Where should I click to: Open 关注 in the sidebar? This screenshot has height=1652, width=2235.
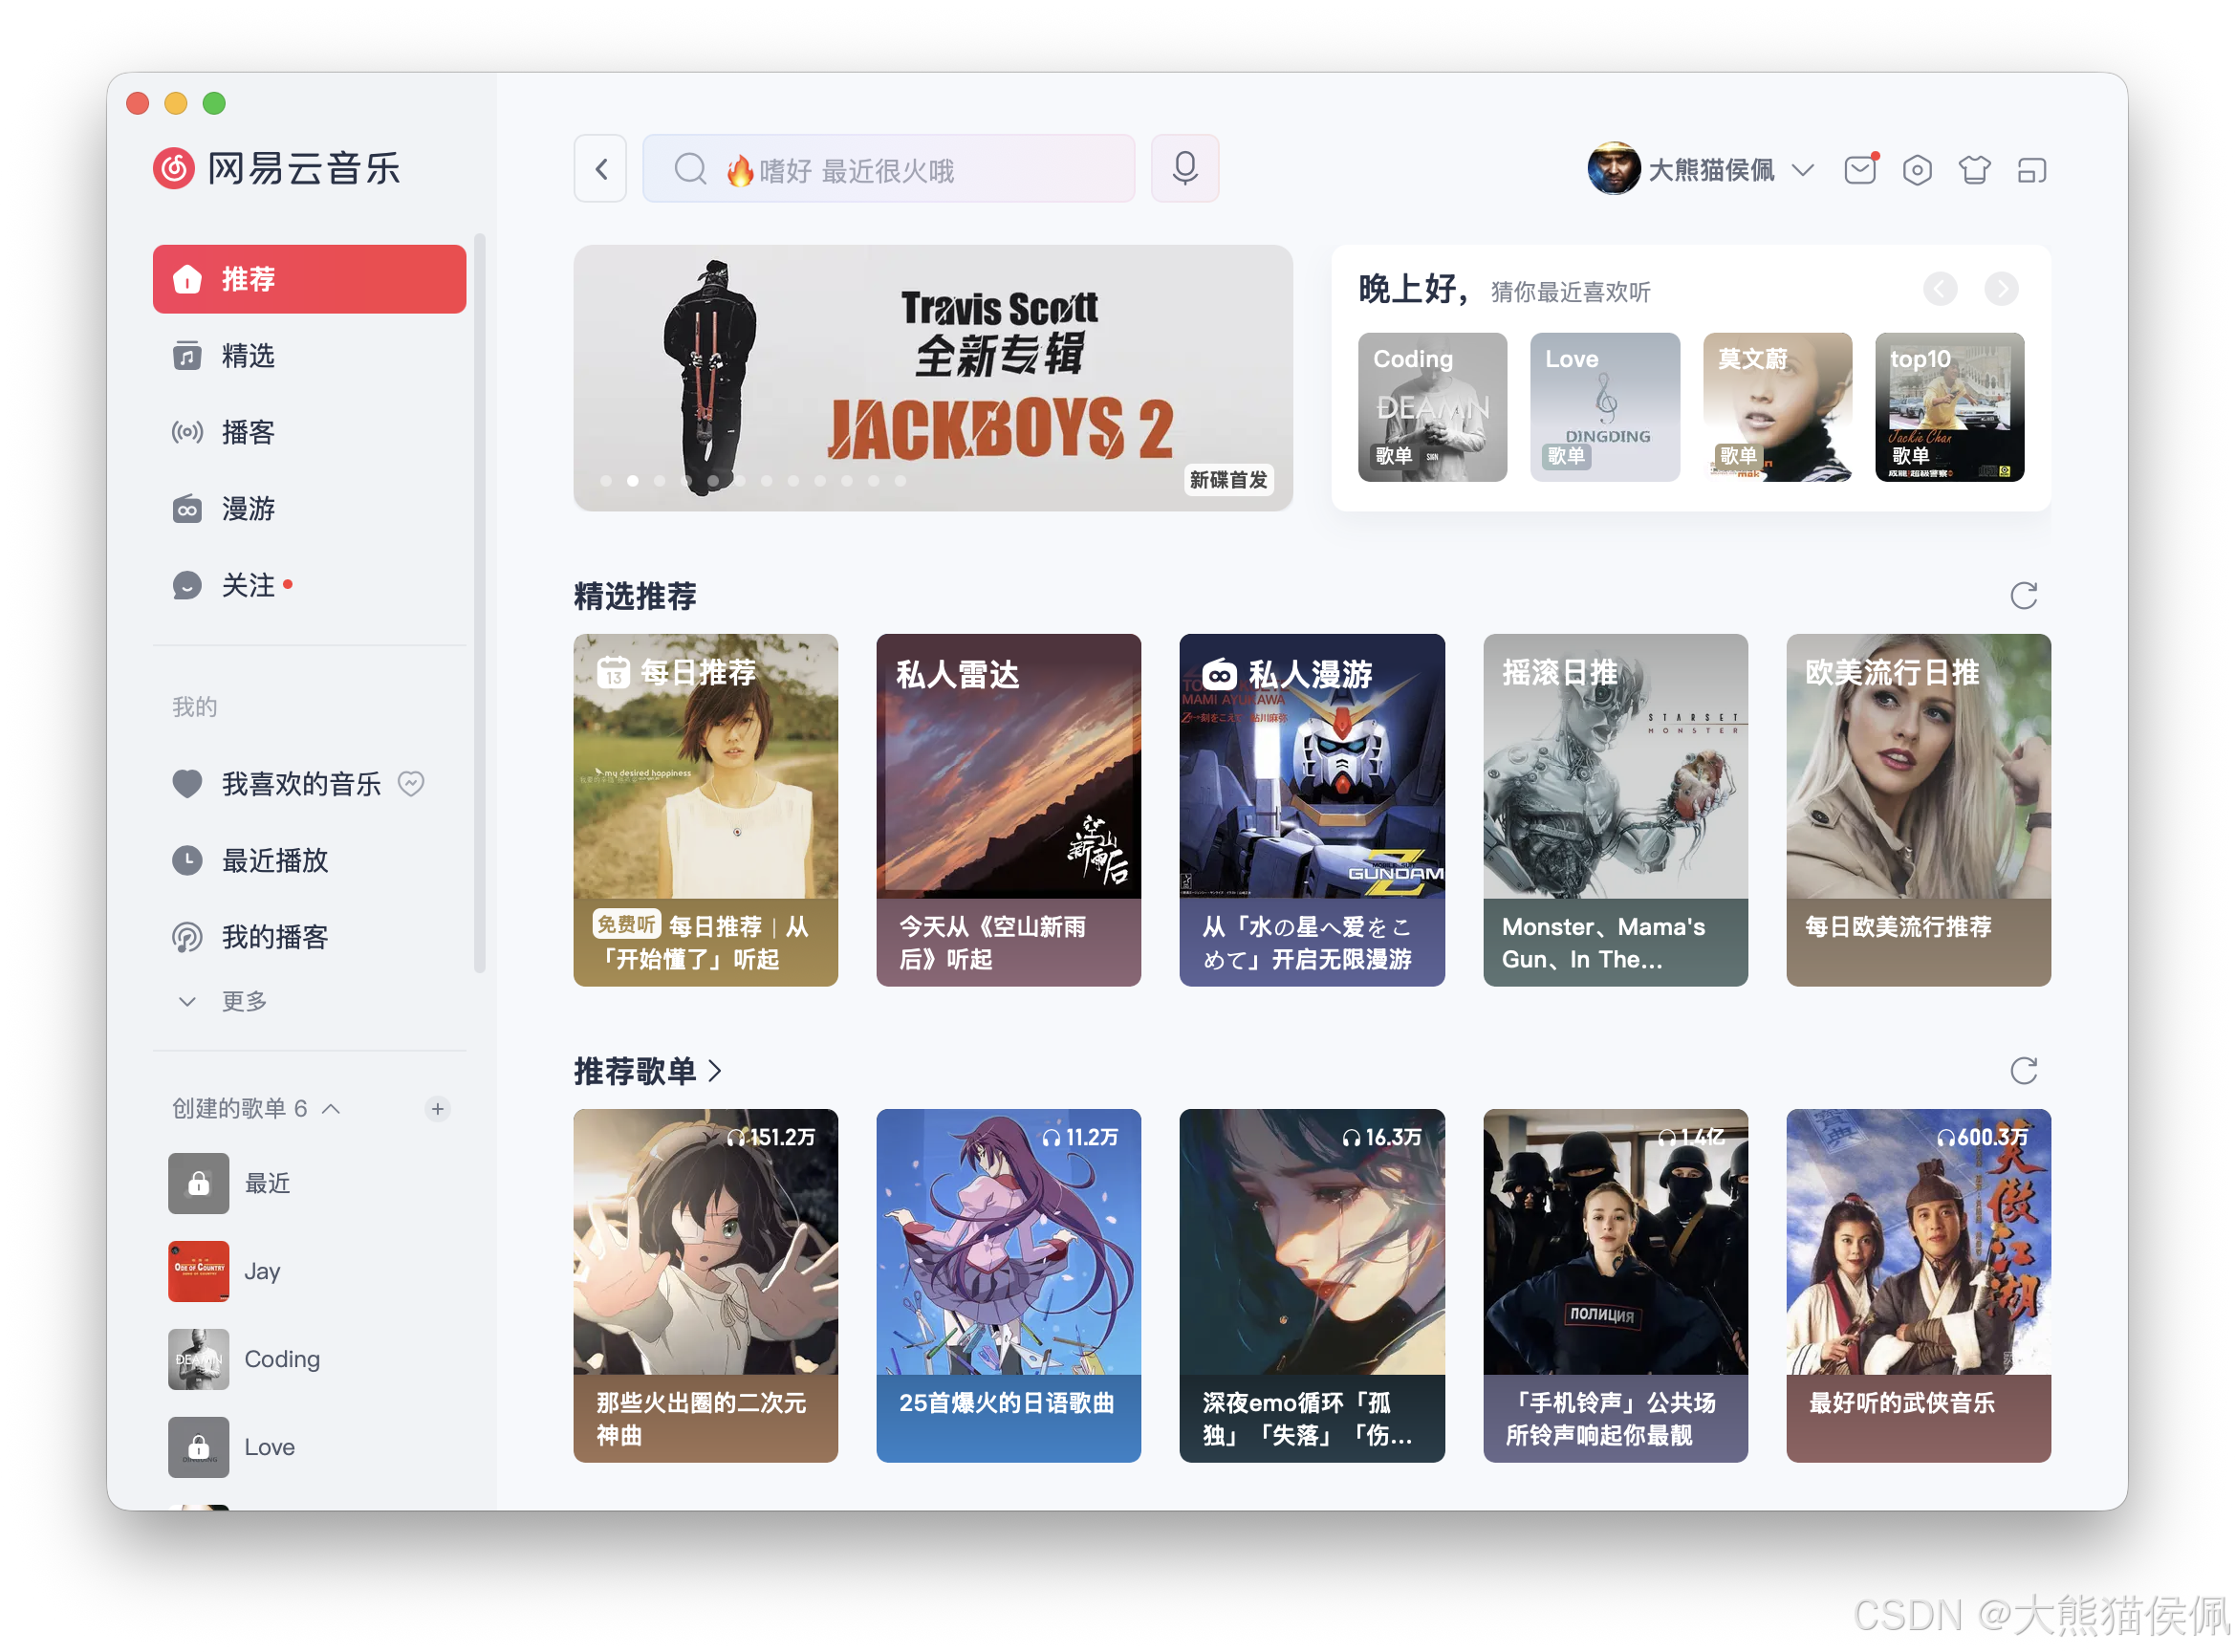(309, 585)
